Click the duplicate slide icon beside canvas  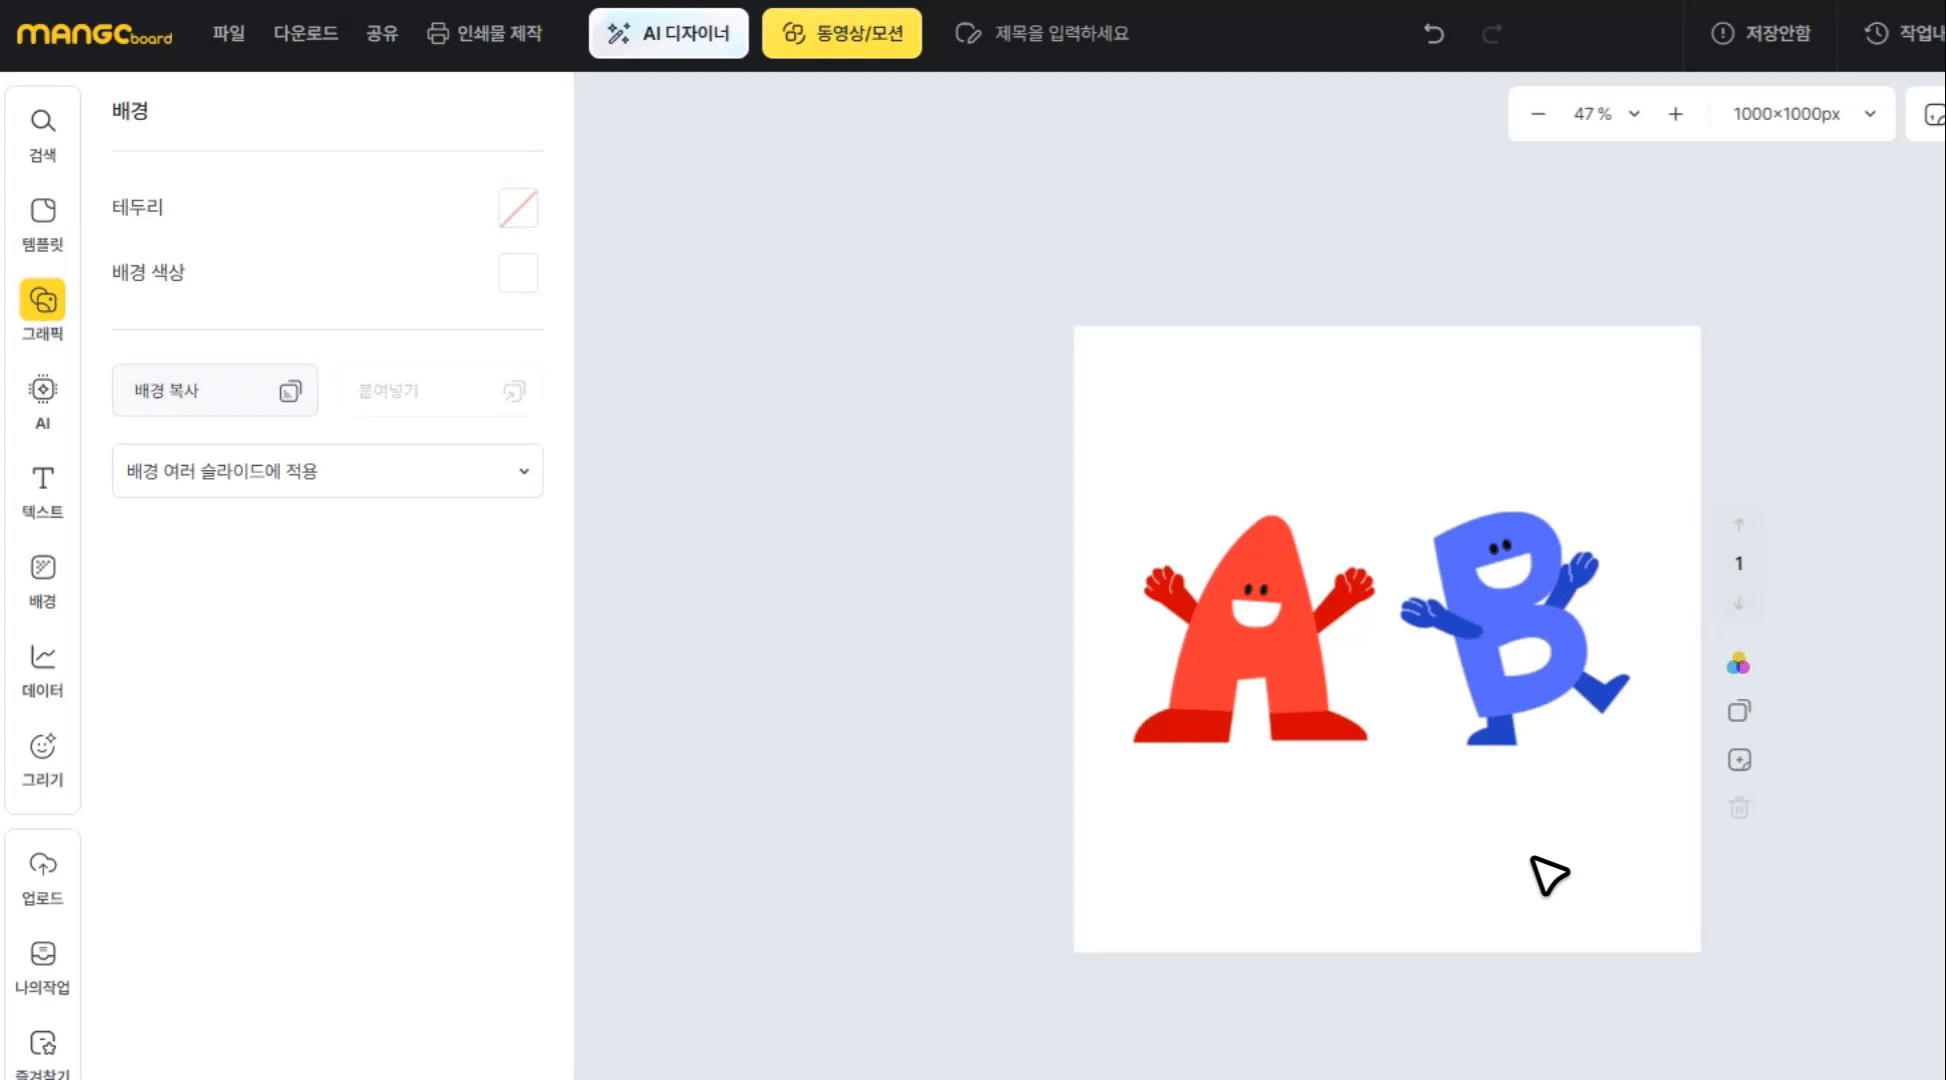1739,711
